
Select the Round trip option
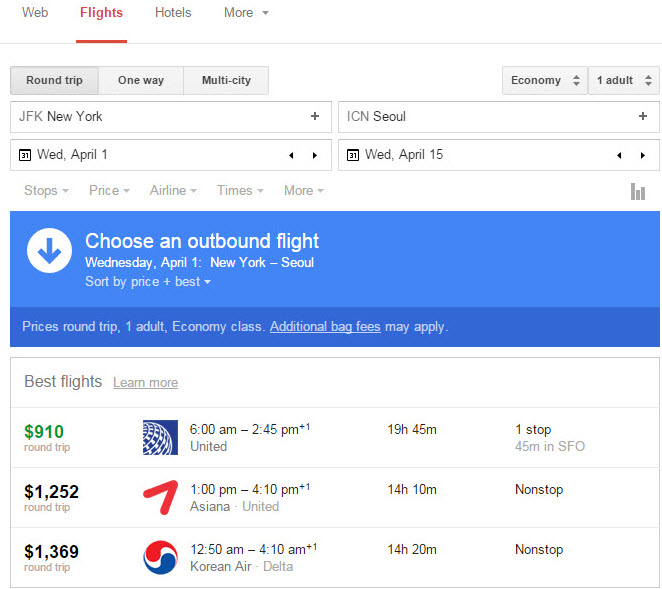tap(54, 80)
